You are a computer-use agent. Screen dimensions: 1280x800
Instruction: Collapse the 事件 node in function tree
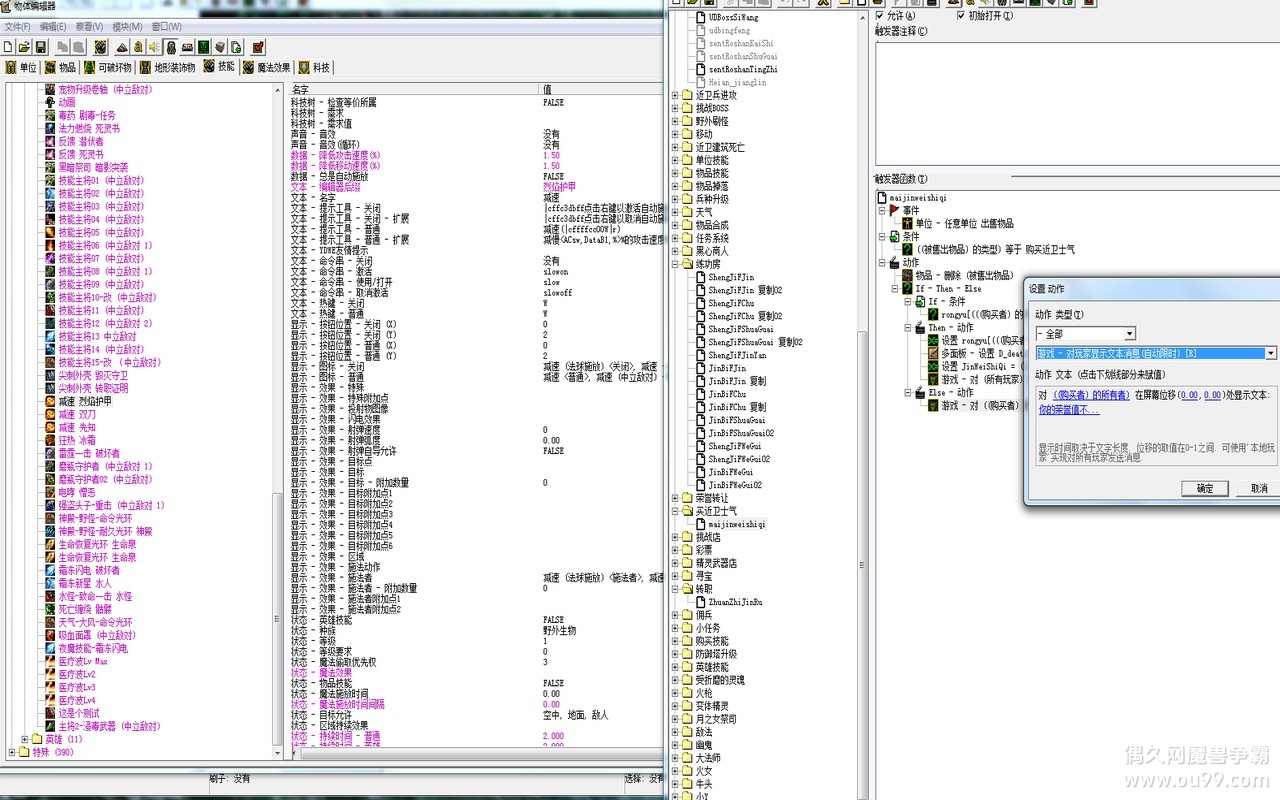[x=882, y=211]
